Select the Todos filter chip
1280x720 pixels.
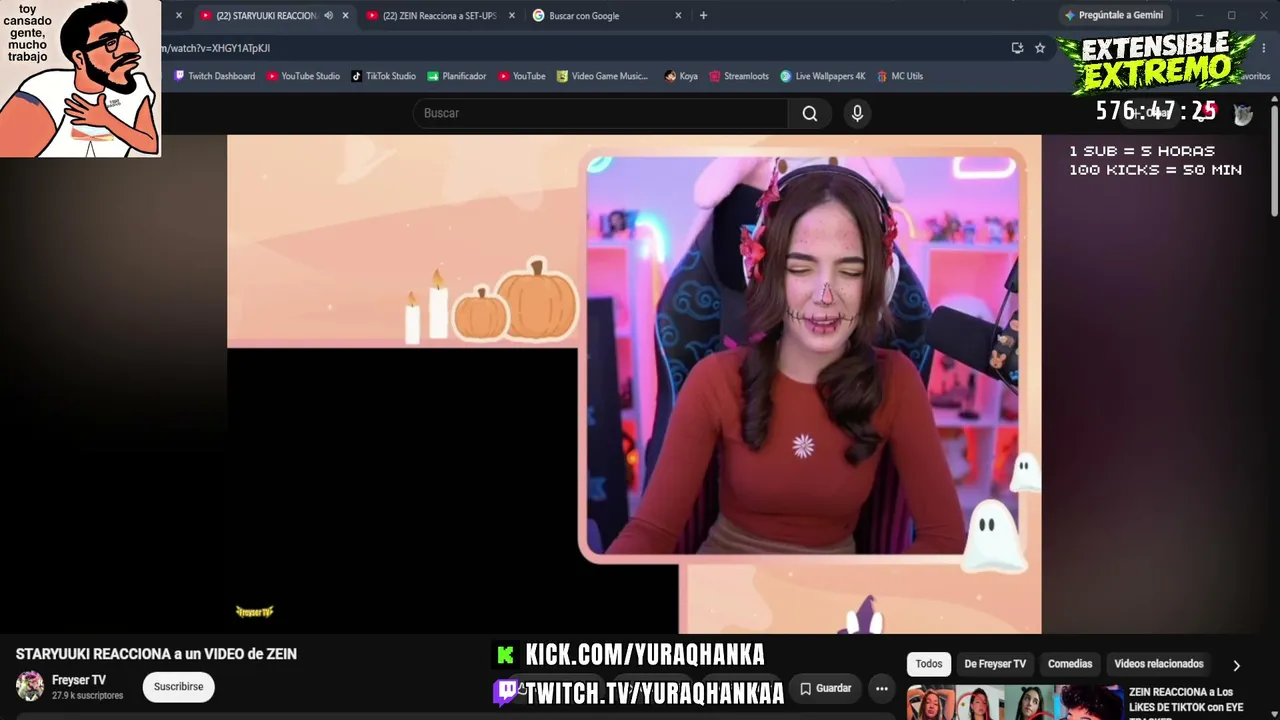pyautogui.click(x=929, y=664)
